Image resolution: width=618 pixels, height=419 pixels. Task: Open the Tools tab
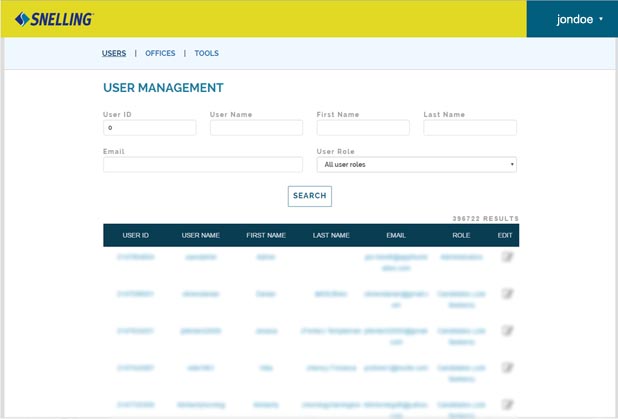coord(206,53)
